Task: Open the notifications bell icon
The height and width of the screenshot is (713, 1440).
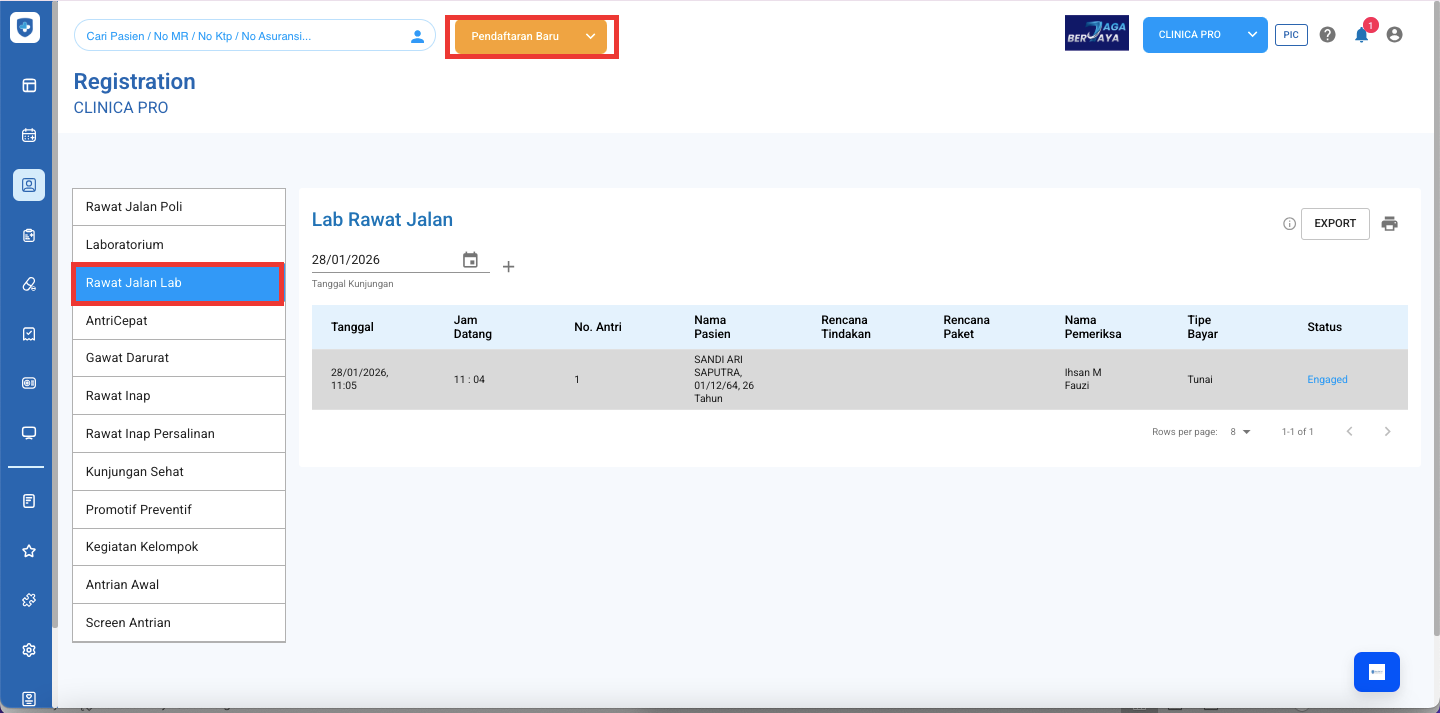Action: pyautogui.click(x=1361, y=35)
